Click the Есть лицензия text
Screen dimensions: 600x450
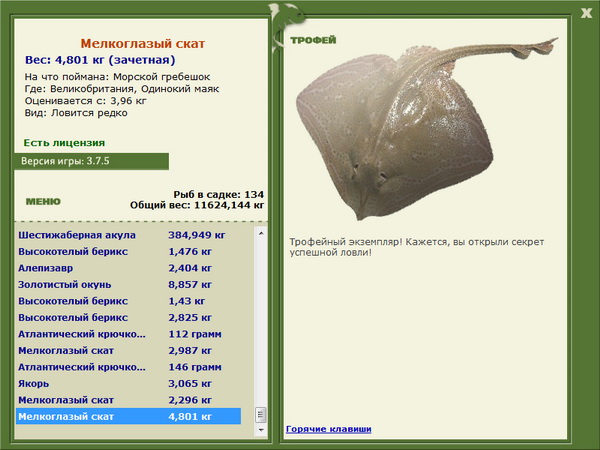click(x=64, y=143)
